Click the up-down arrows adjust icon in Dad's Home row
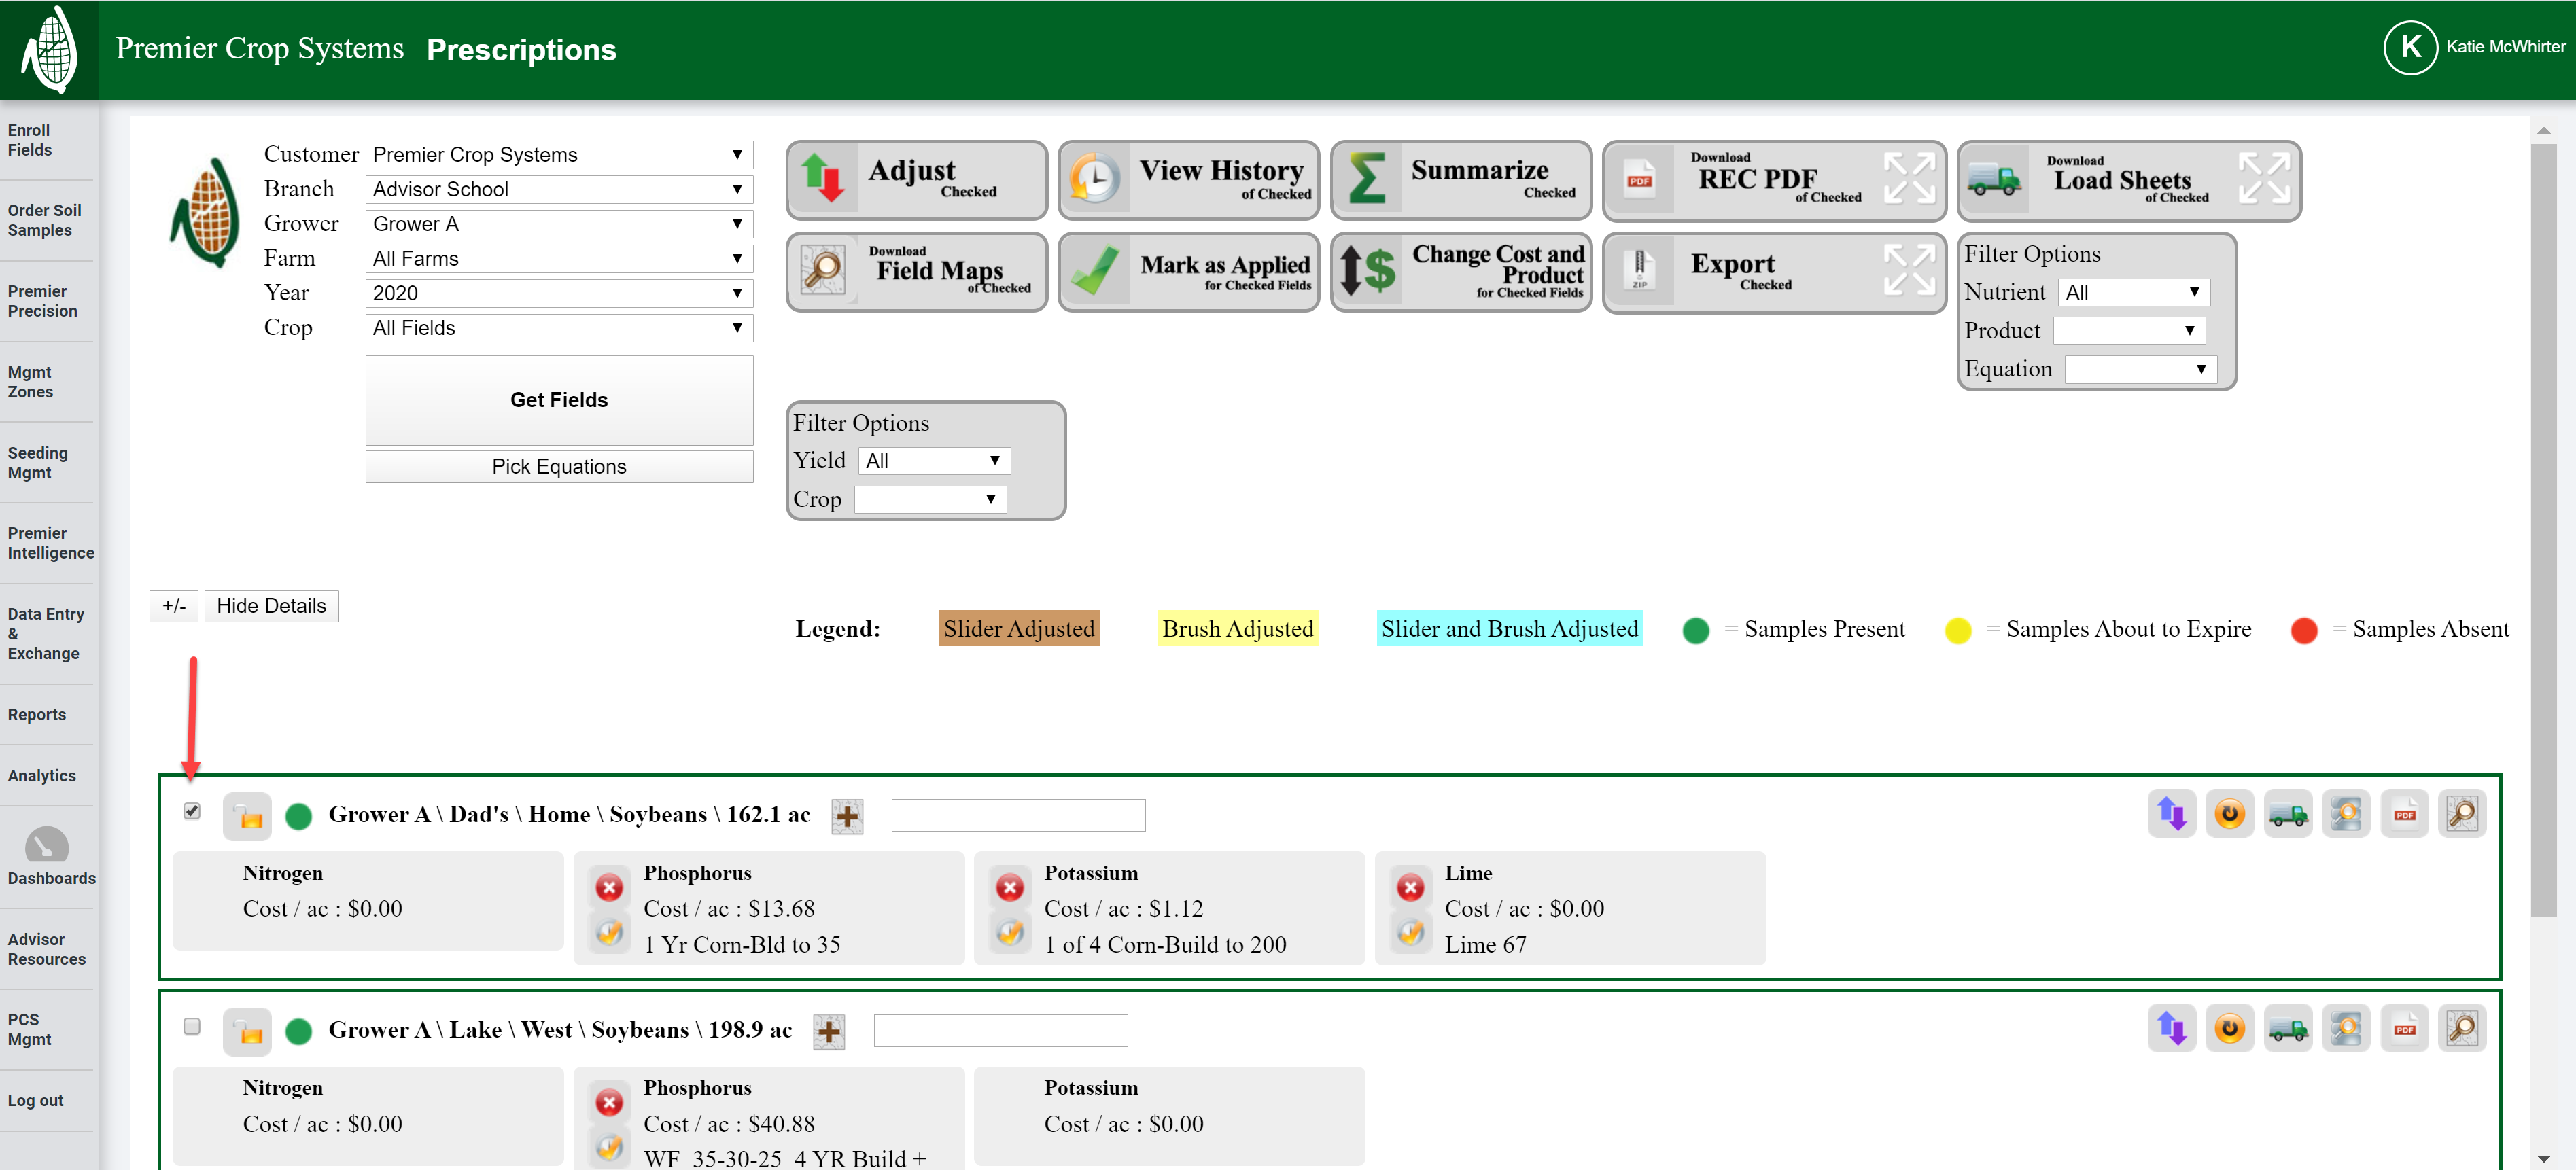The image size is (2576, 1170). [x=2171, y=814]
